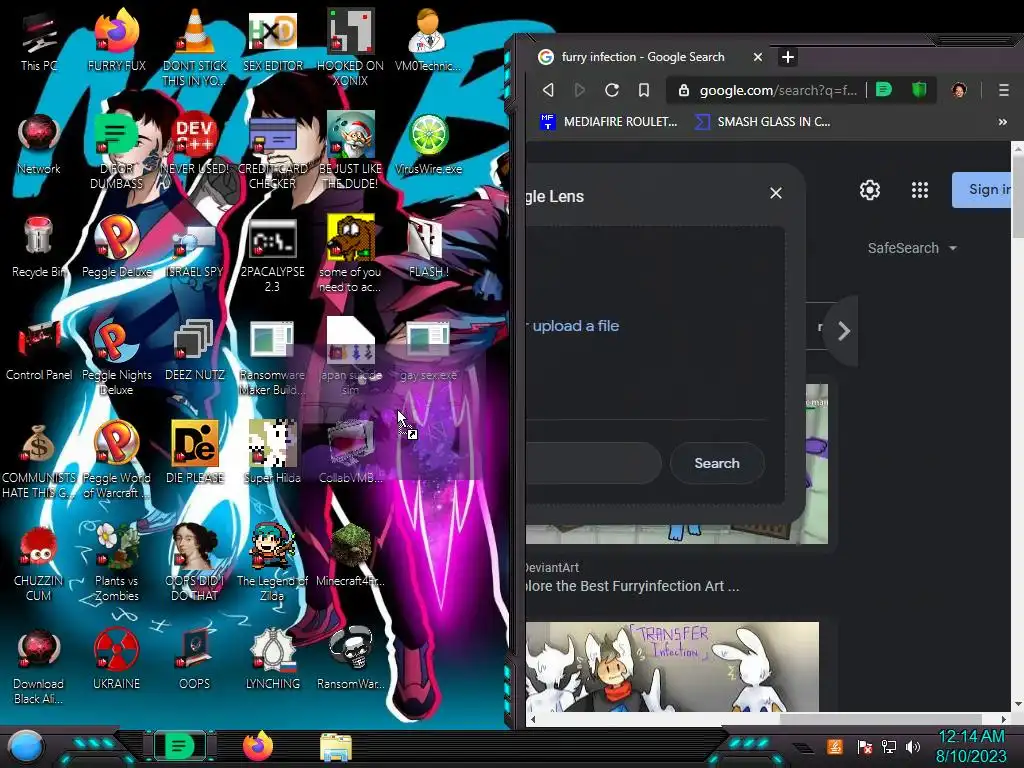Viewport: 1024px width, 768px height.
Task: Open the Peggle Deluxe shortcut
Action: (116, 248)
